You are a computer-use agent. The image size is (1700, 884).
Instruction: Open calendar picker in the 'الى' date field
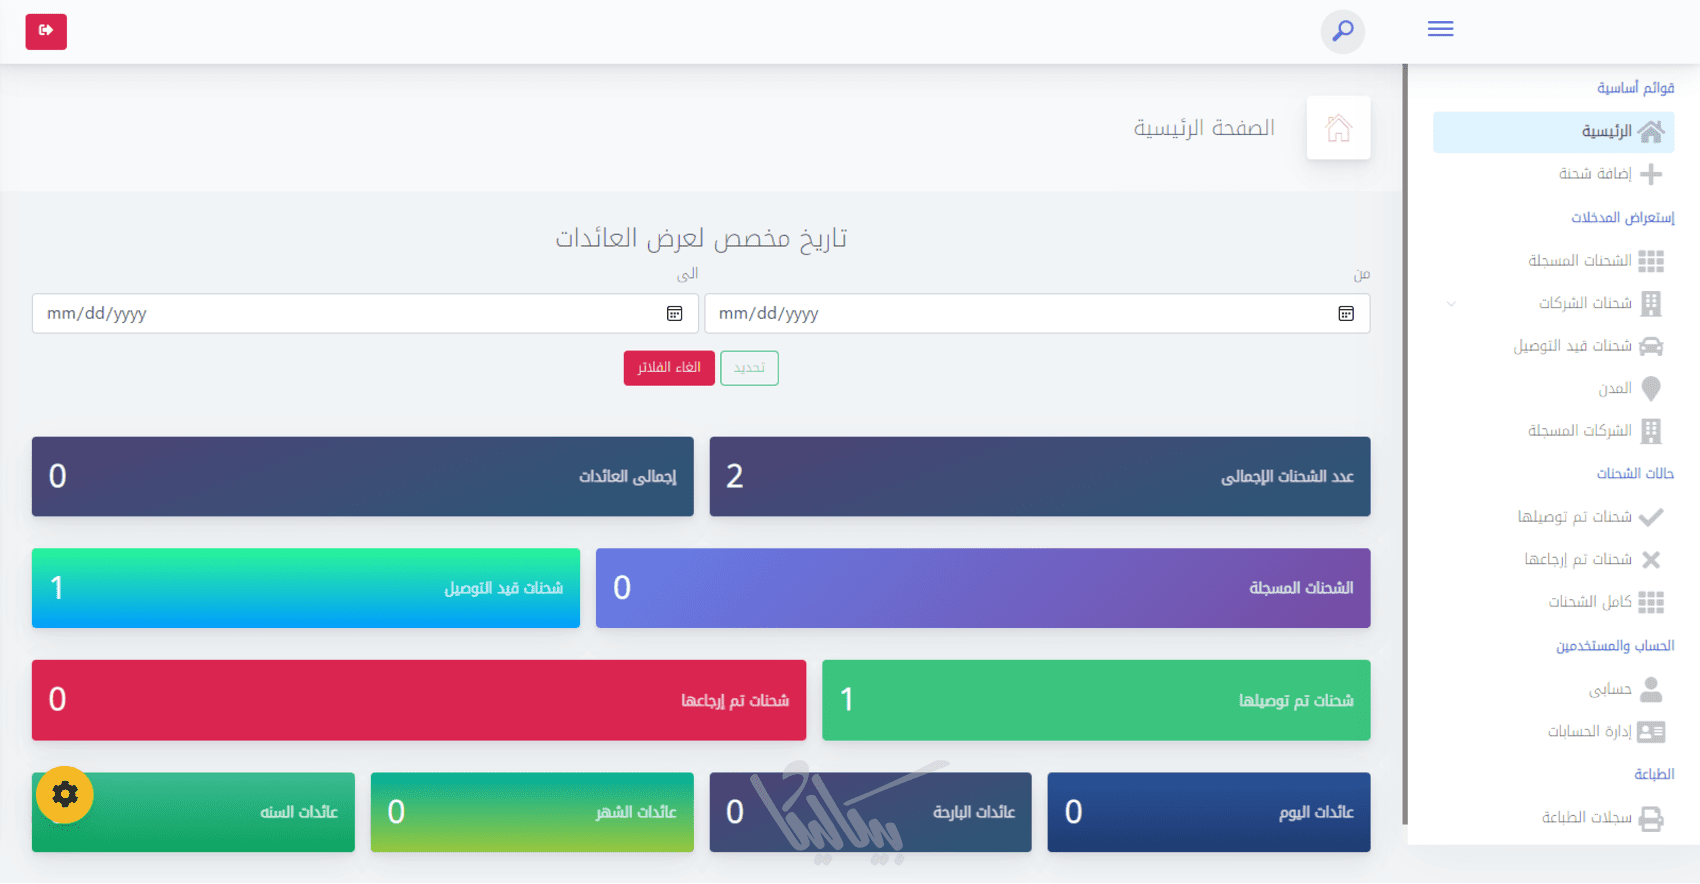[x=675, y=314]
